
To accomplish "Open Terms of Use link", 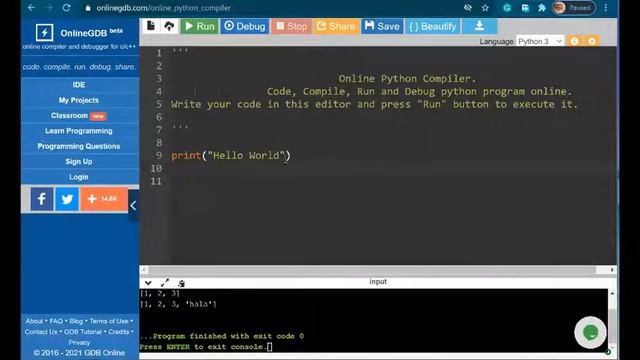I will 109,321.
